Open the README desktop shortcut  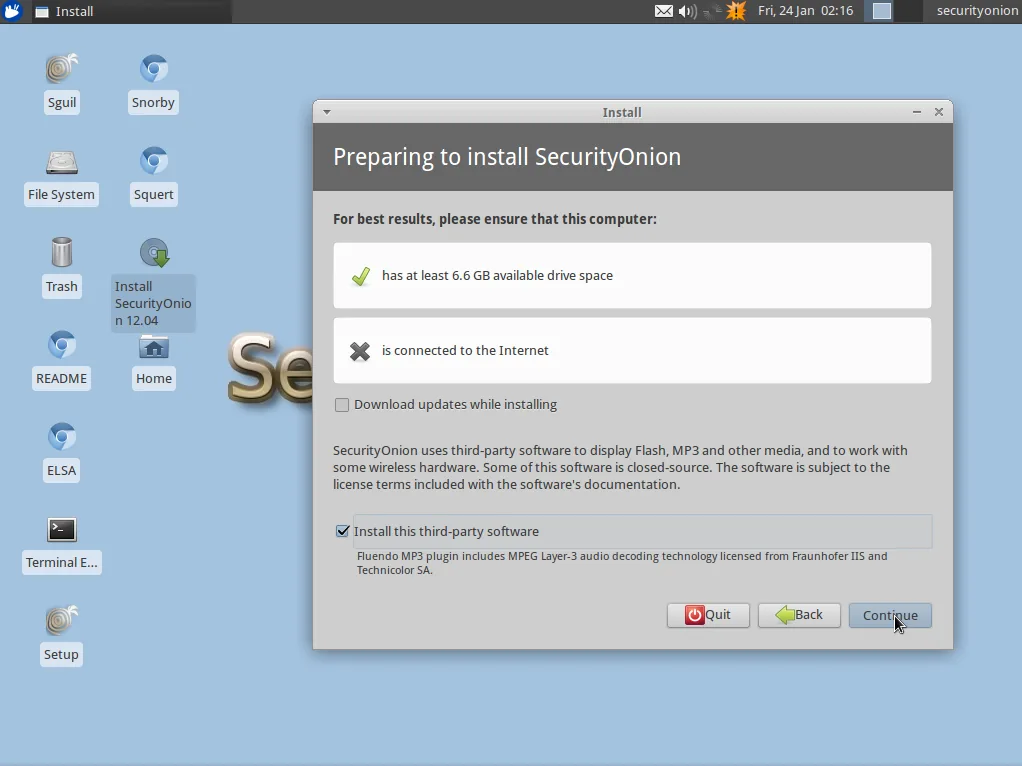[61, 359]
